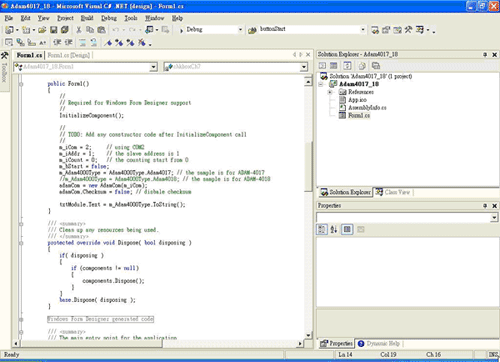Open the New Project dropdown arrow
Screen dimensions: 500x362
17,30
